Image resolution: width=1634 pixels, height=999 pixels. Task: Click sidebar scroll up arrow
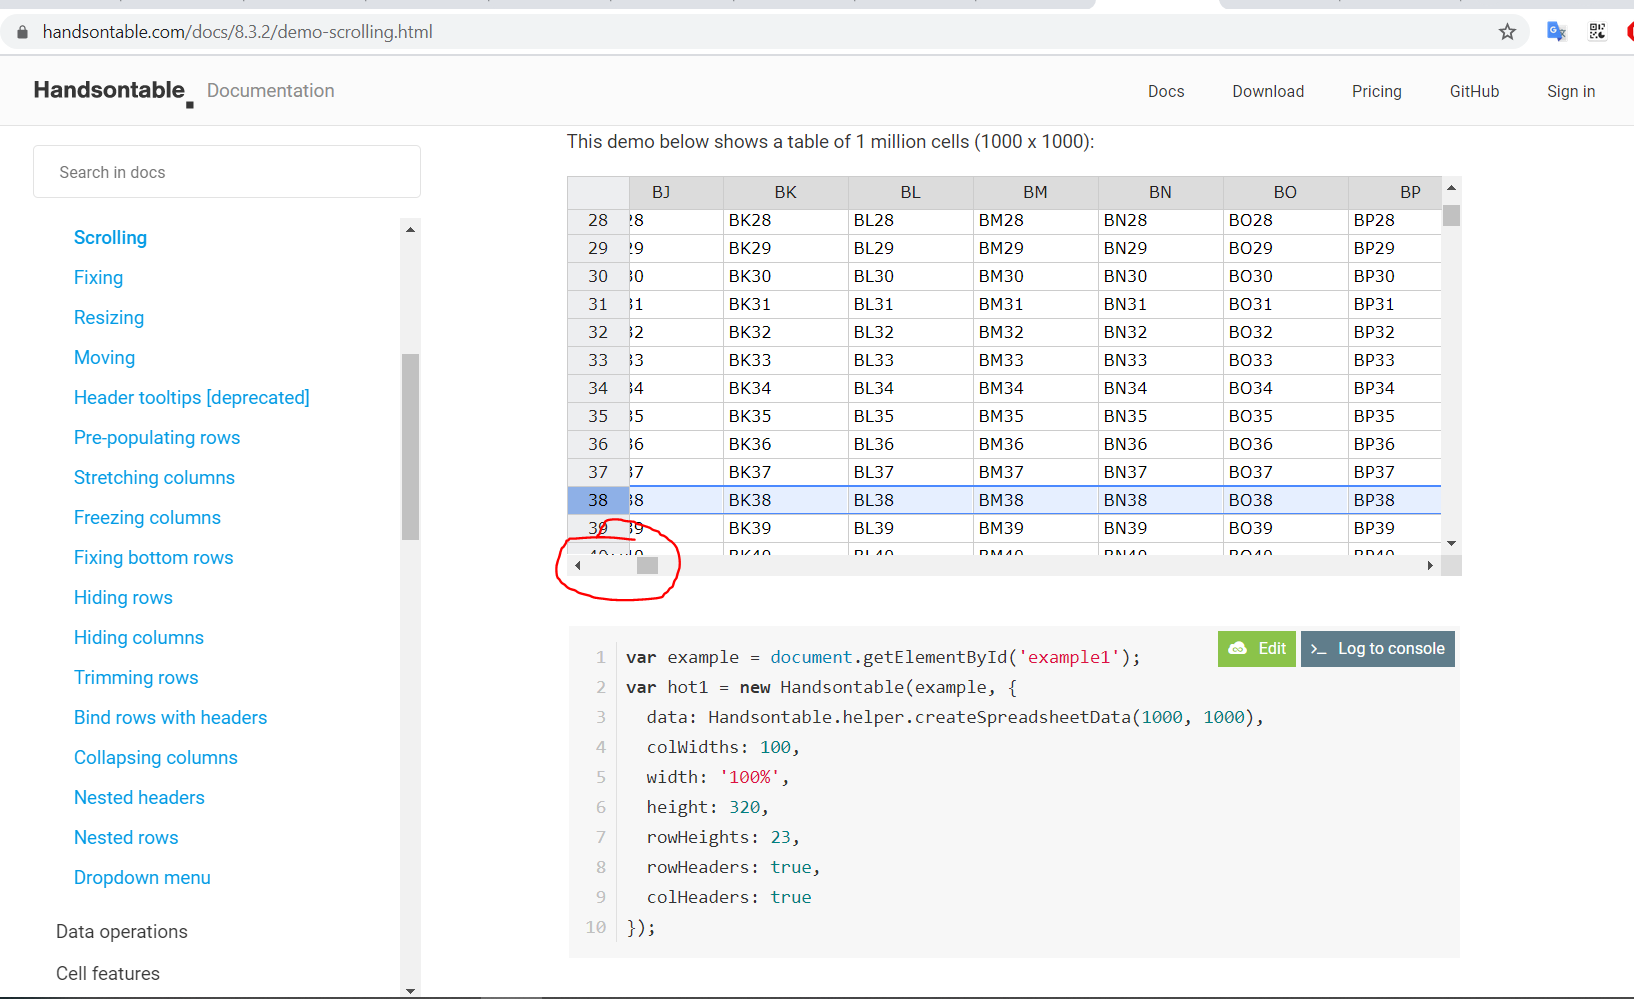coord(410,229)
